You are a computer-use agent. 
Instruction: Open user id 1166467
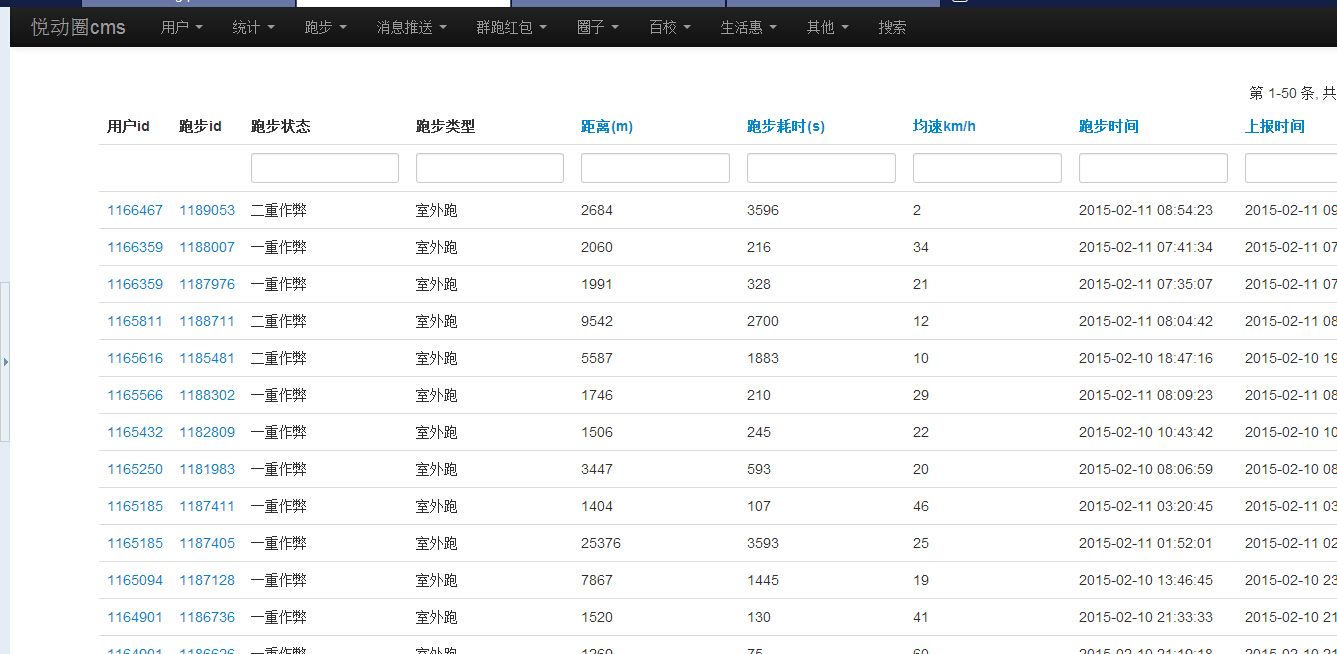(135, 210)
